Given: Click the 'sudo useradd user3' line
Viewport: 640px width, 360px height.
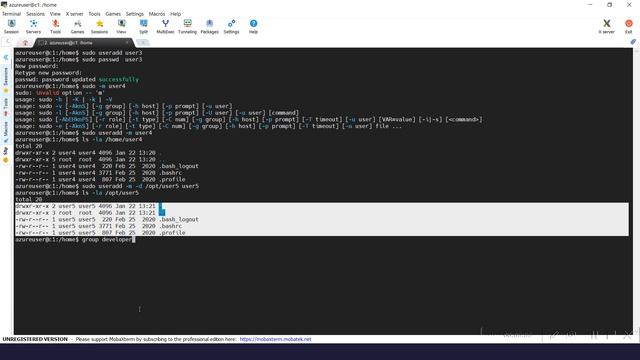Looking at the screenshot, I should coord(79,53).
